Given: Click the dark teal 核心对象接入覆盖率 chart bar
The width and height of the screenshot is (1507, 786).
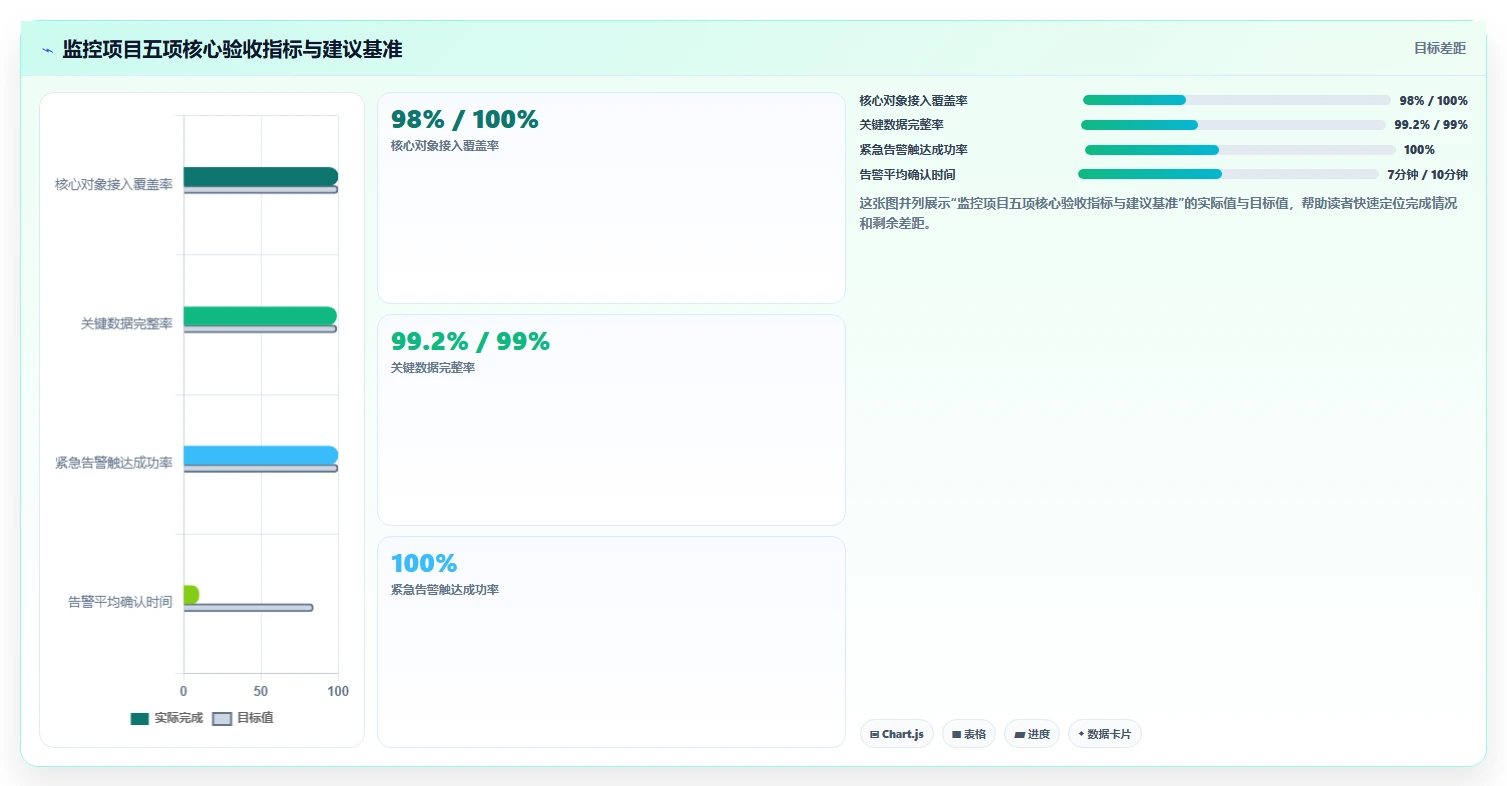Looking at the screenshot, I should tap(261, 176).
